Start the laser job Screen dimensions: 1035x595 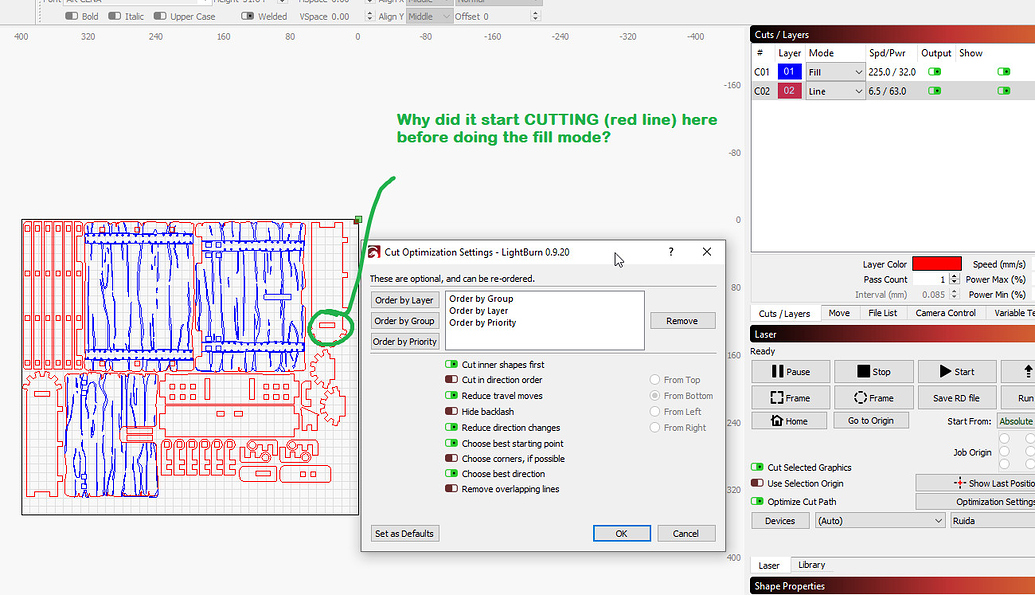956,371
